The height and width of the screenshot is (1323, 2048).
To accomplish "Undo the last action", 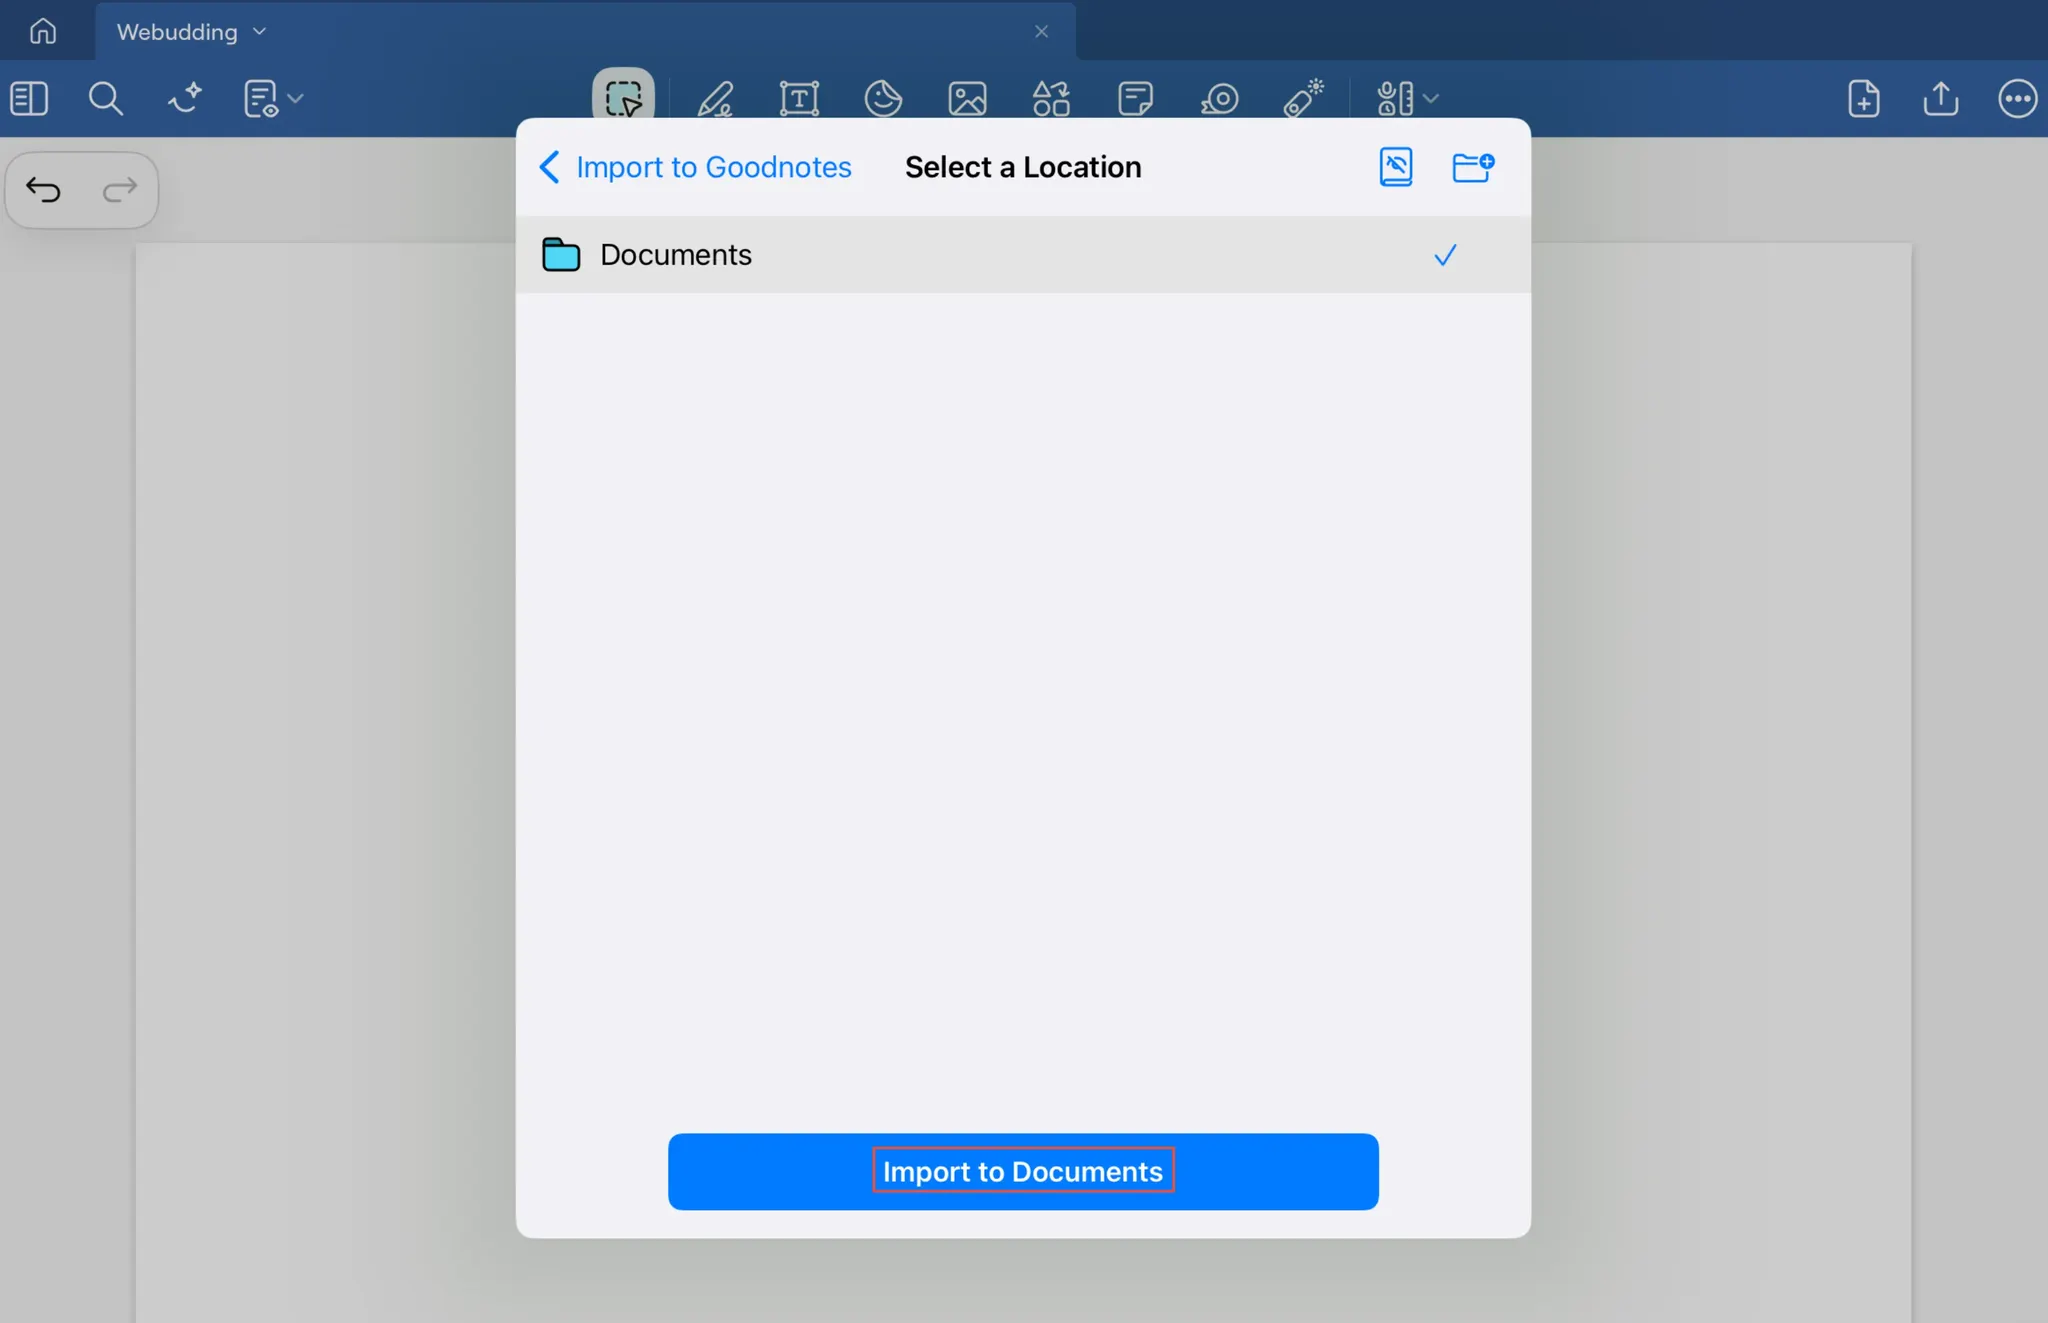I will pos(44,189).
